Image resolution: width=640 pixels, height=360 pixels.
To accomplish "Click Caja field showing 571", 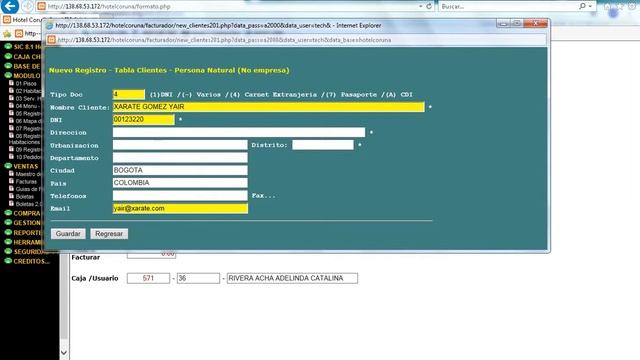I will click(148, 278).
